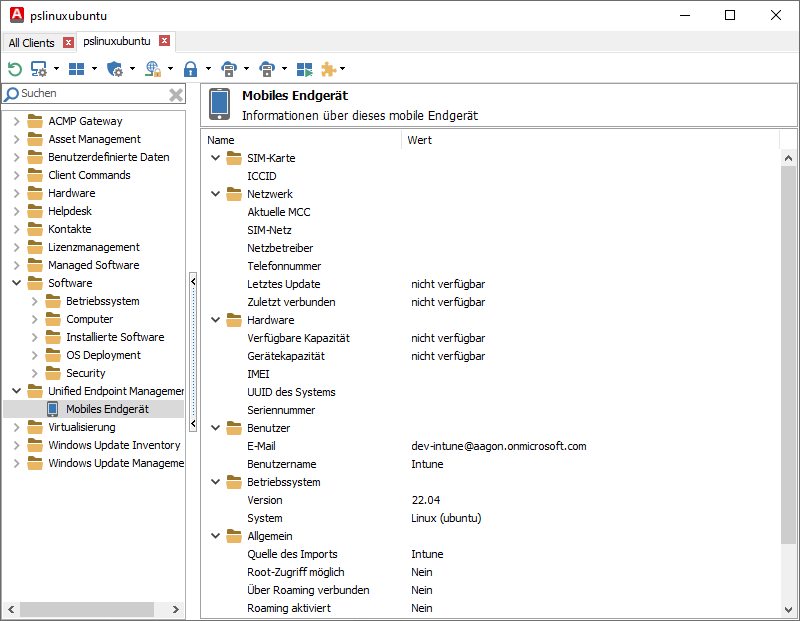The width and height of the screenshot is (800, 621).
Task: Click the yellow puzzle piece plugin icon
Action: 327,68
